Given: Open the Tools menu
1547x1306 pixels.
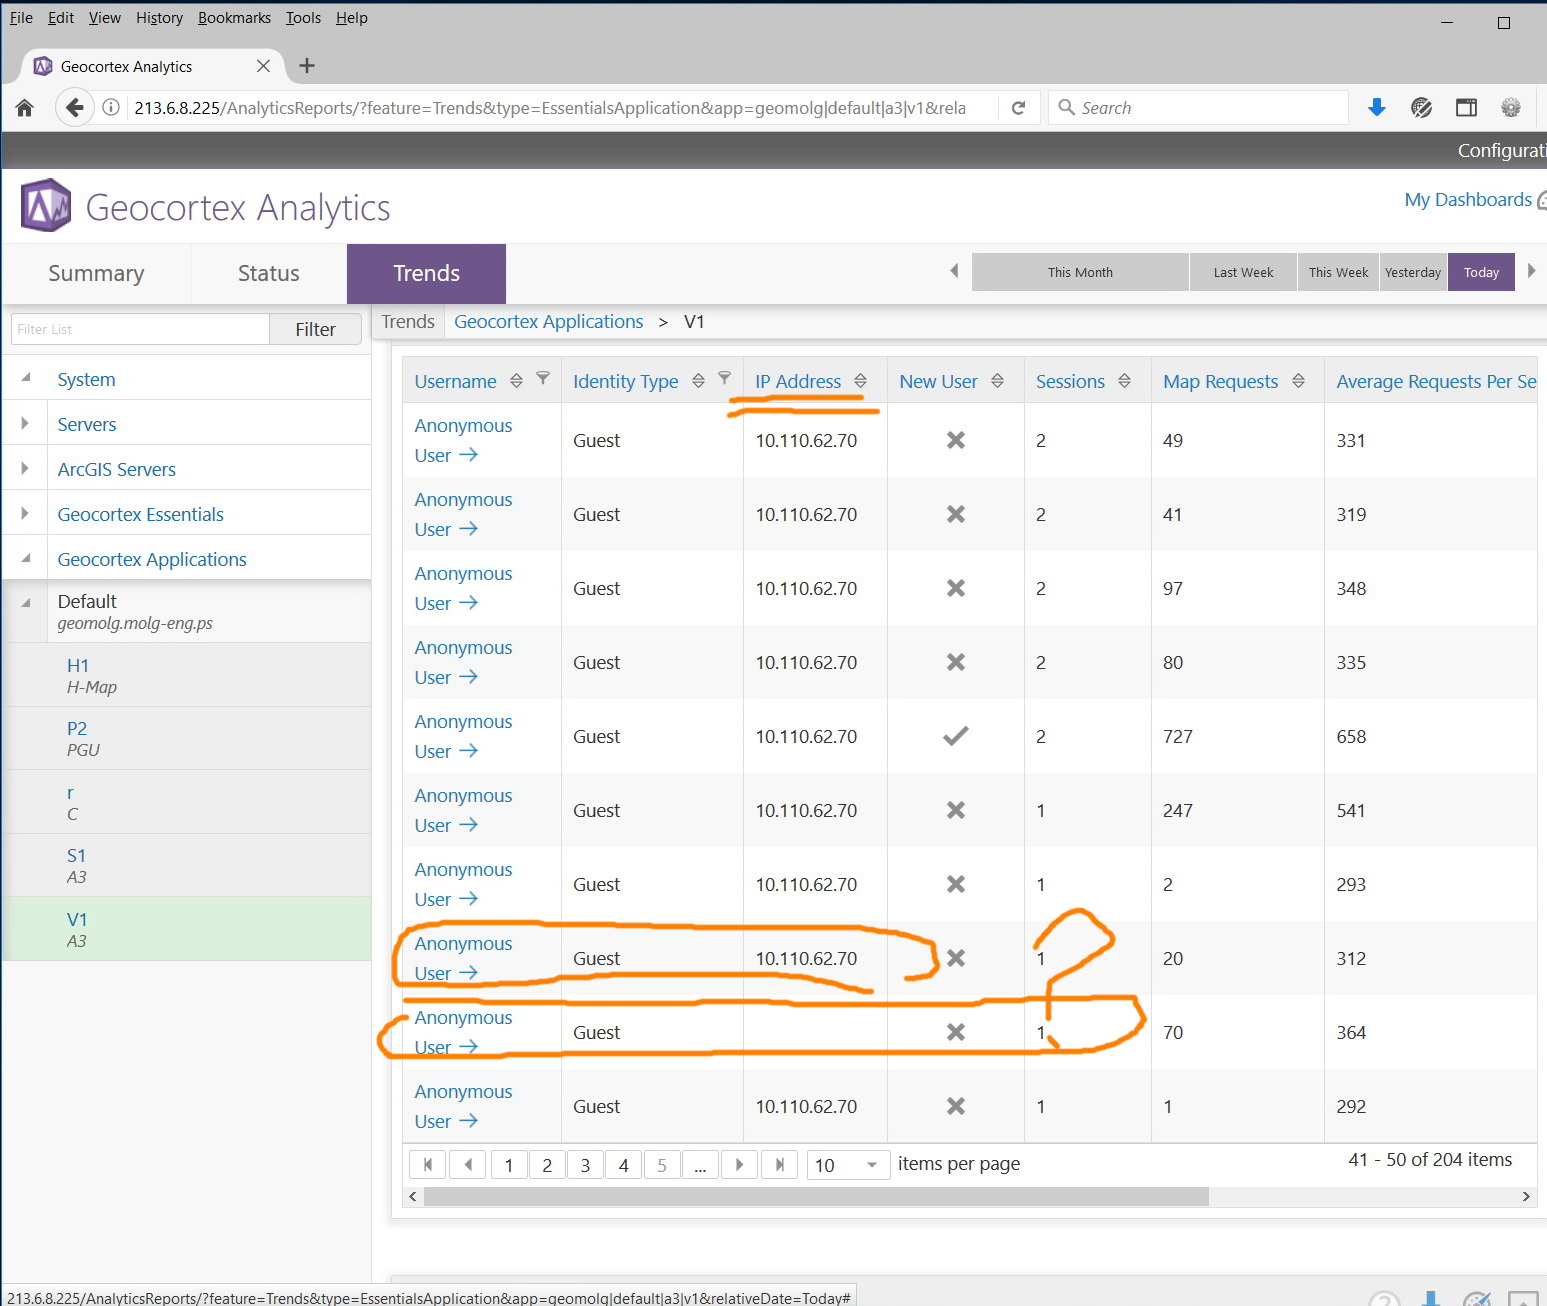Looking at the screenshot, I should (x=303, y=18).
